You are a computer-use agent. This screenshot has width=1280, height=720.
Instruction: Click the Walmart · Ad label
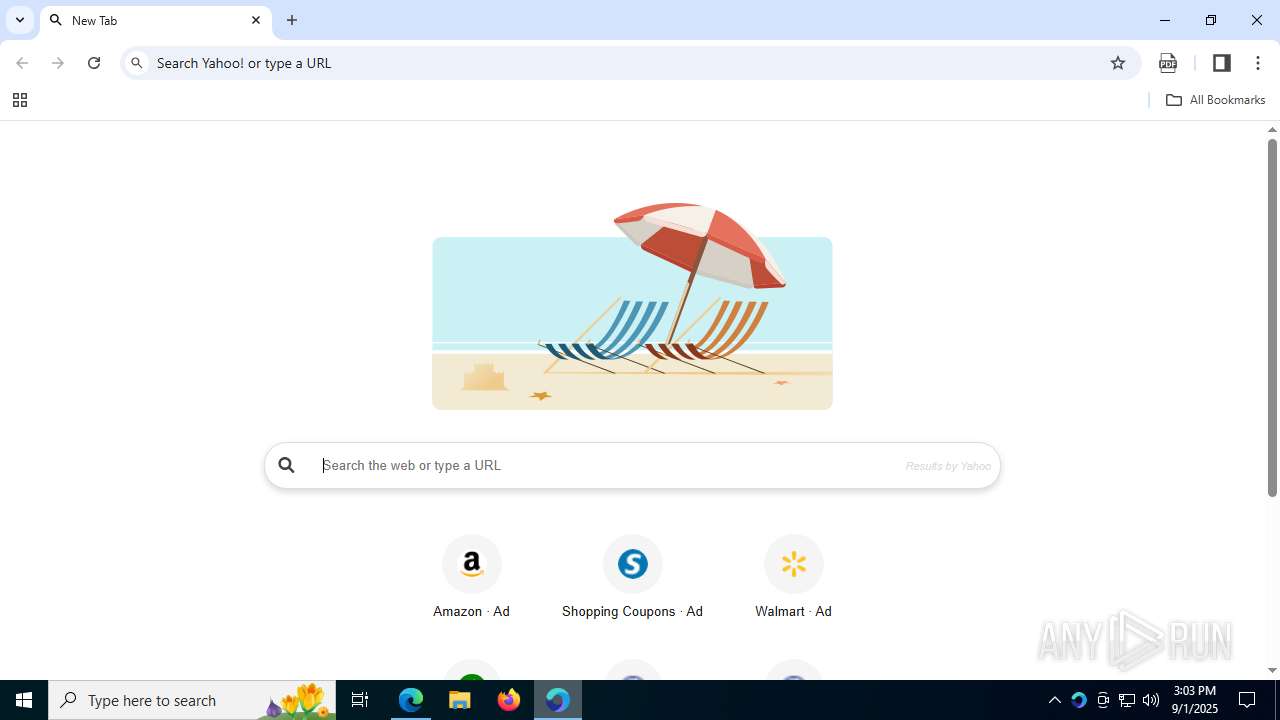(x=794, y=611)
